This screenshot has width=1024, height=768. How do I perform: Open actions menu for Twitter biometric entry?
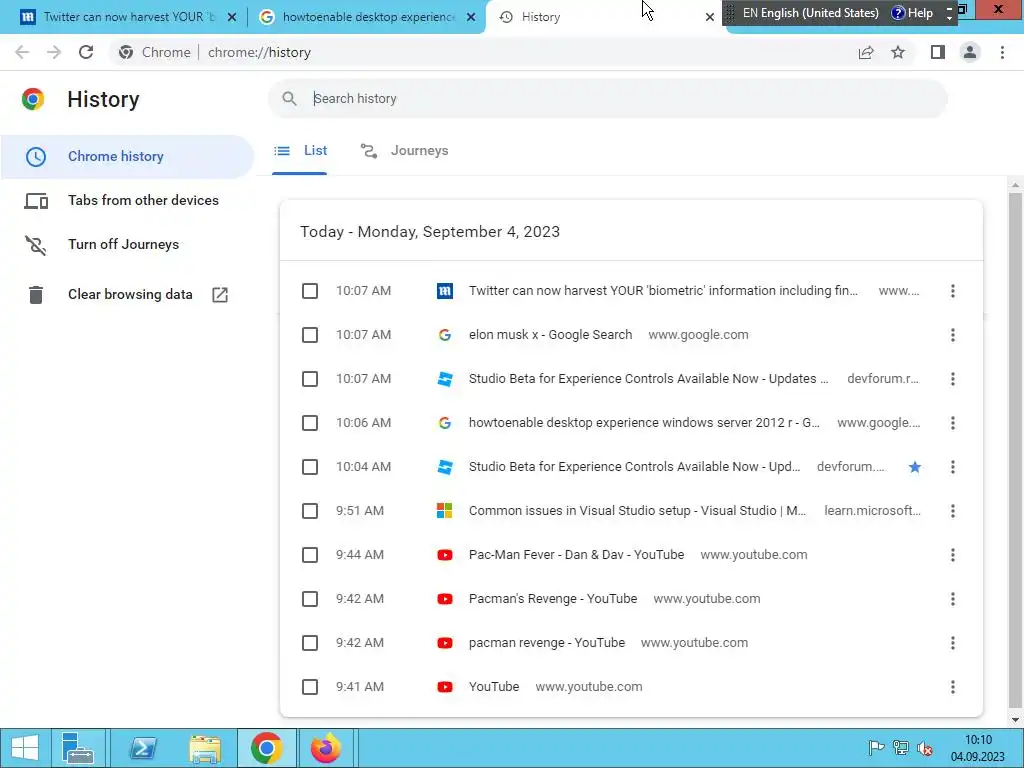pyautogui.click(x=953, y=291)
